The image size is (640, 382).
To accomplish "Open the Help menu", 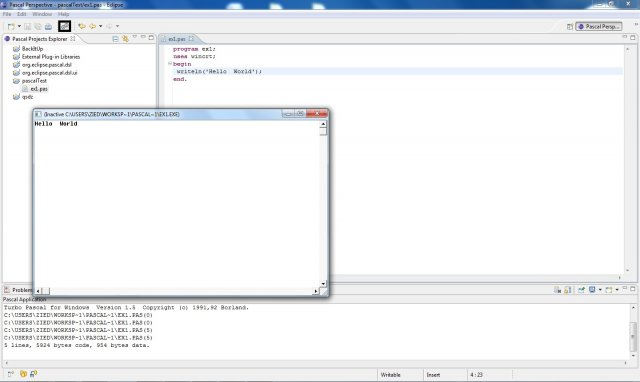I will tap(64, 14).
